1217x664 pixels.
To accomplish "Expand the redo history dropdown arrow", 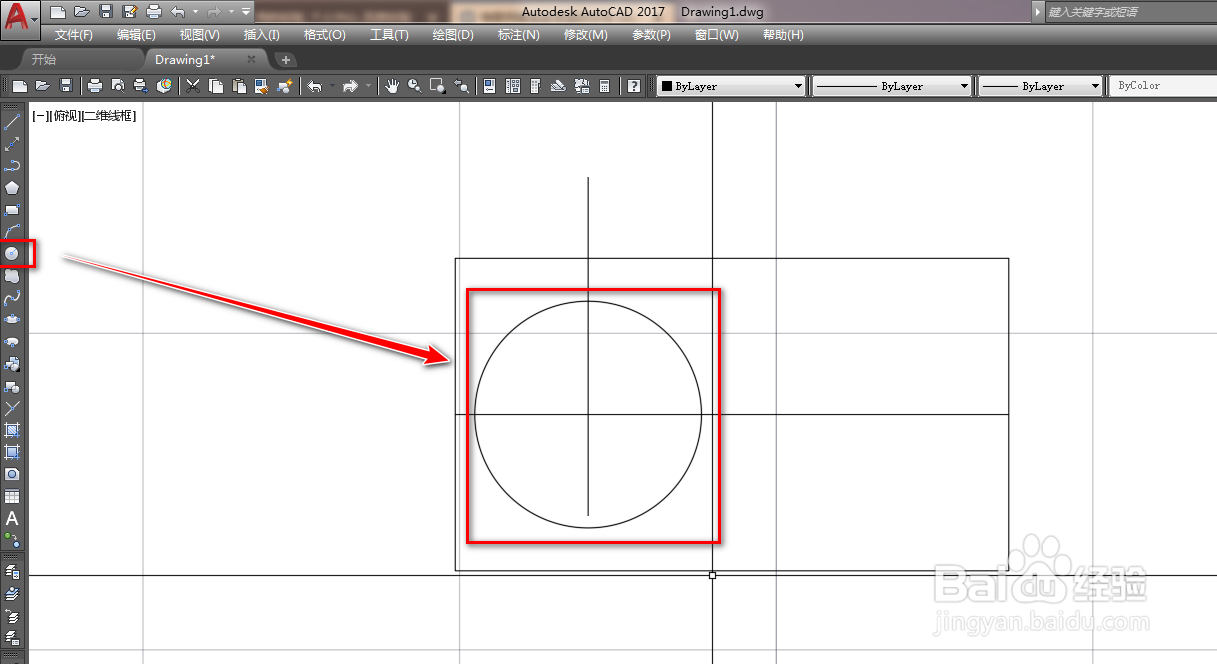I will (231, 12).
